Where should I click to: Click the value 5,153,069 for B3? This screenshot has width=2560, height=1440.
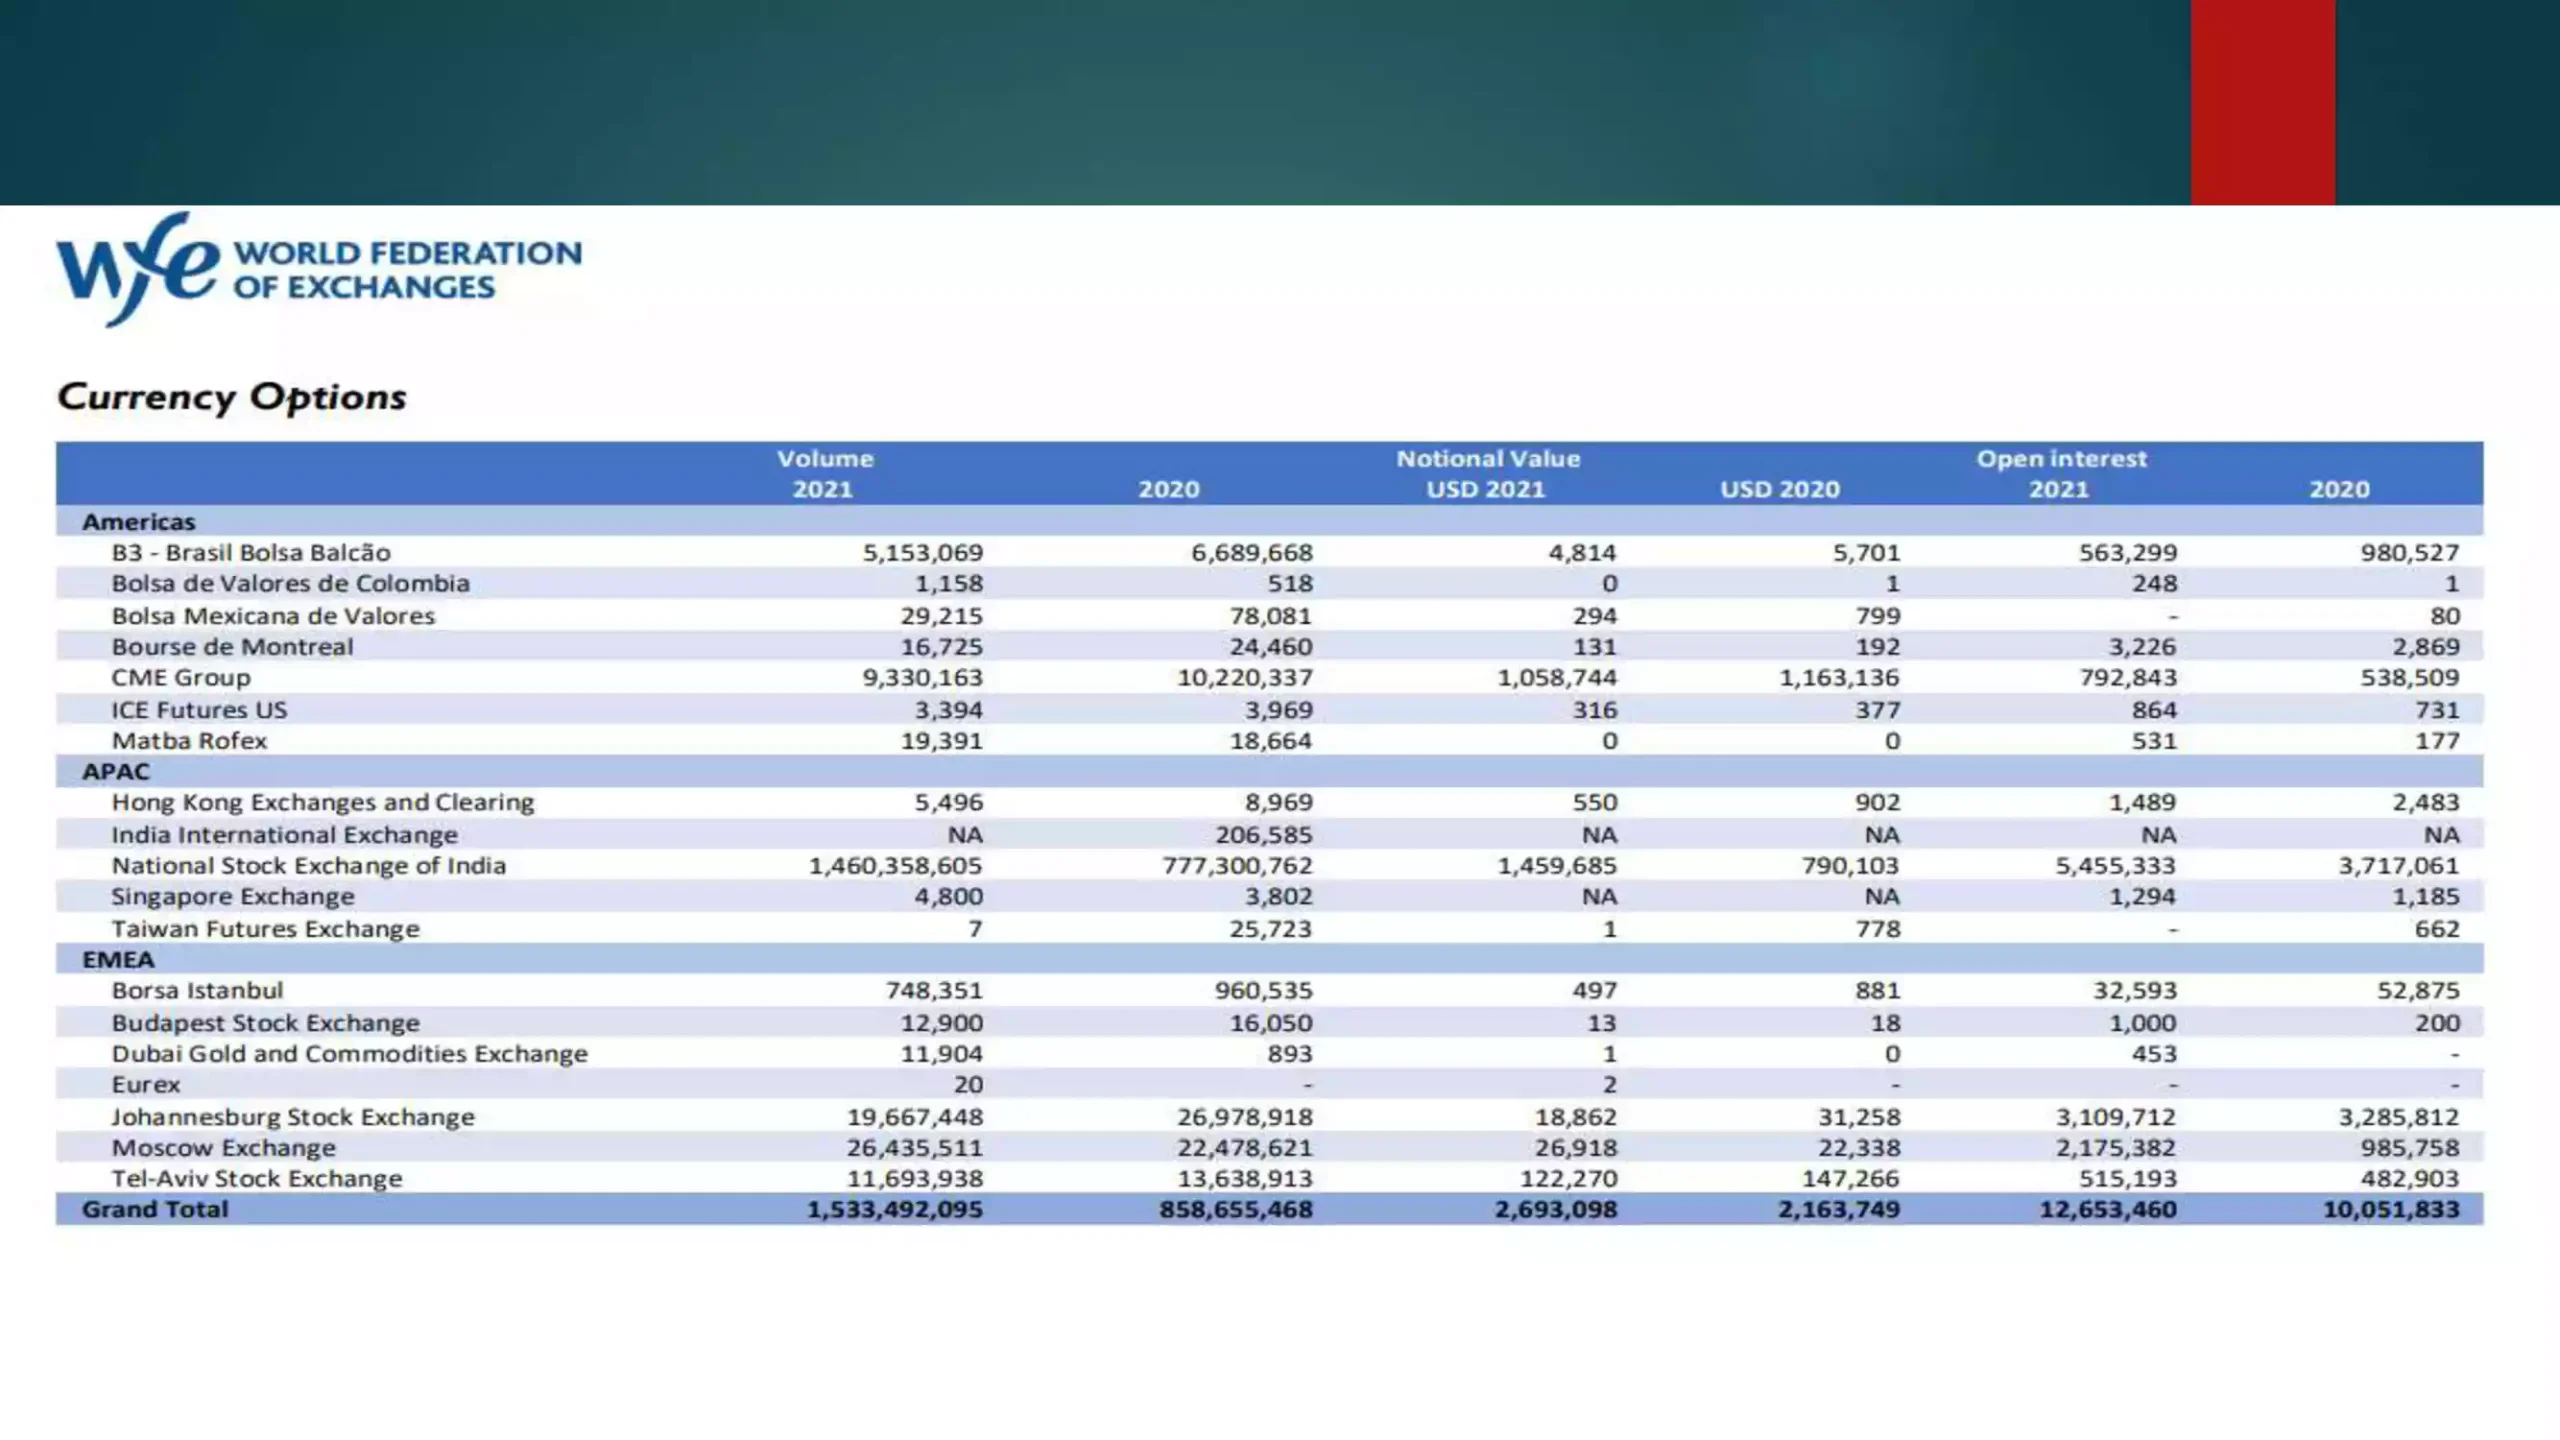point(923,553)
